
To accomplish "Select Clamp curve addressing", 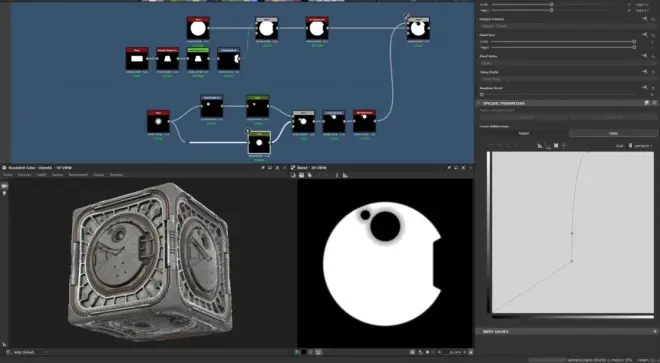I will [613, 133].
